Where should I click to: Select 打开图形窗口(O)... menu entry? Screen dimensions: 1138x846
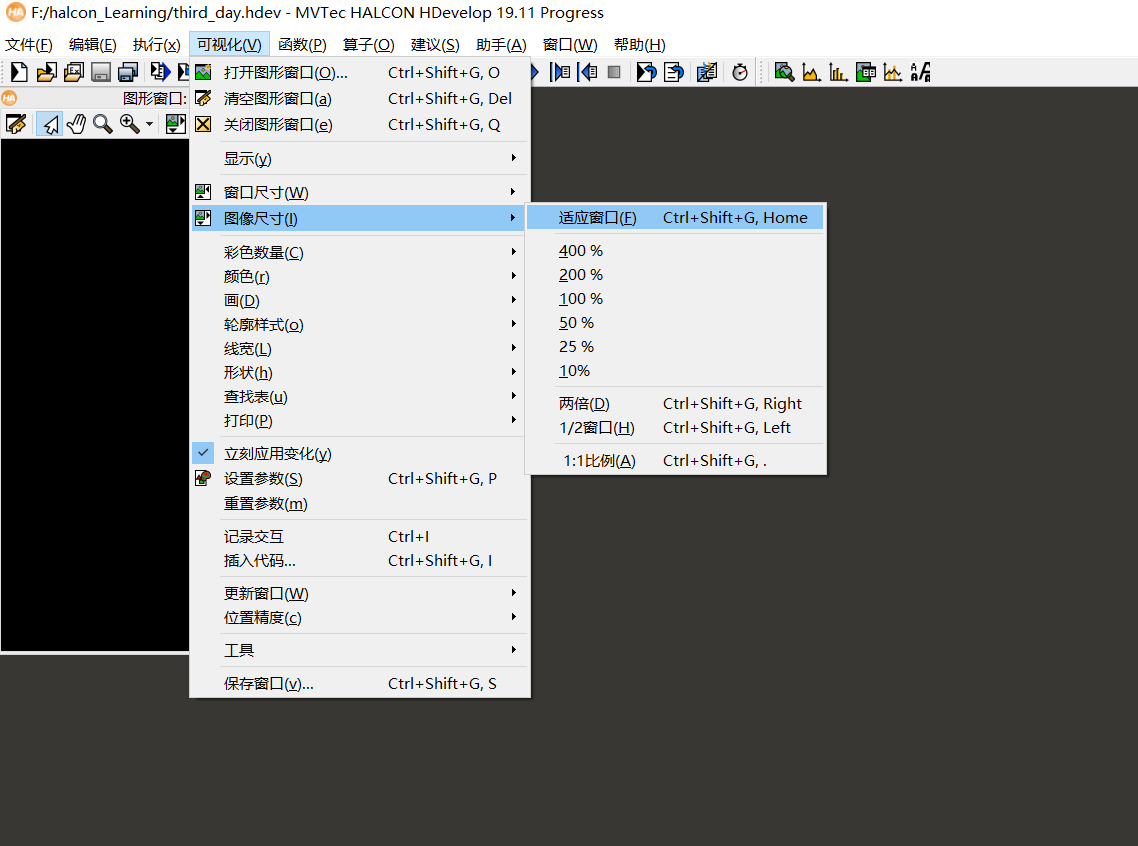[x=360, y=73]
